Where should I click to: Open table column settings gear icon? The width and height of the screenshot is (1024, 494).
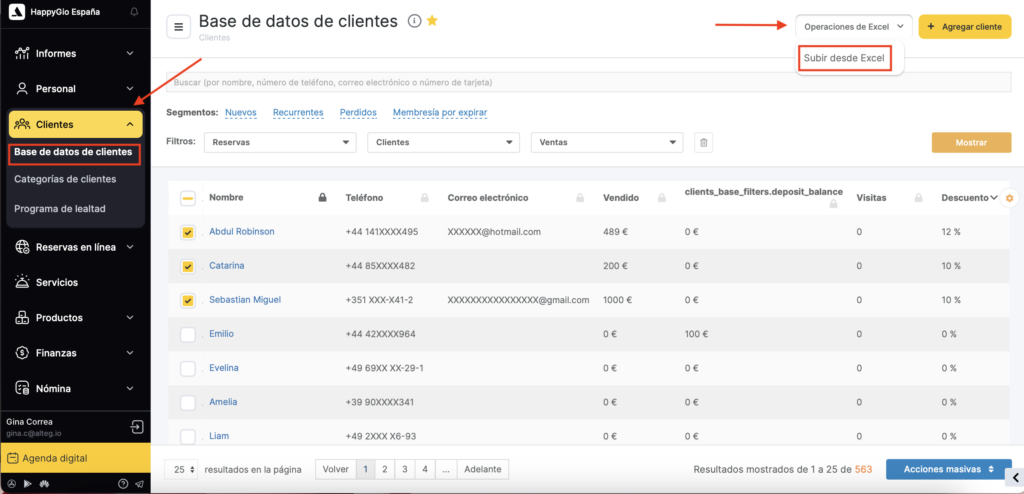1009,198
